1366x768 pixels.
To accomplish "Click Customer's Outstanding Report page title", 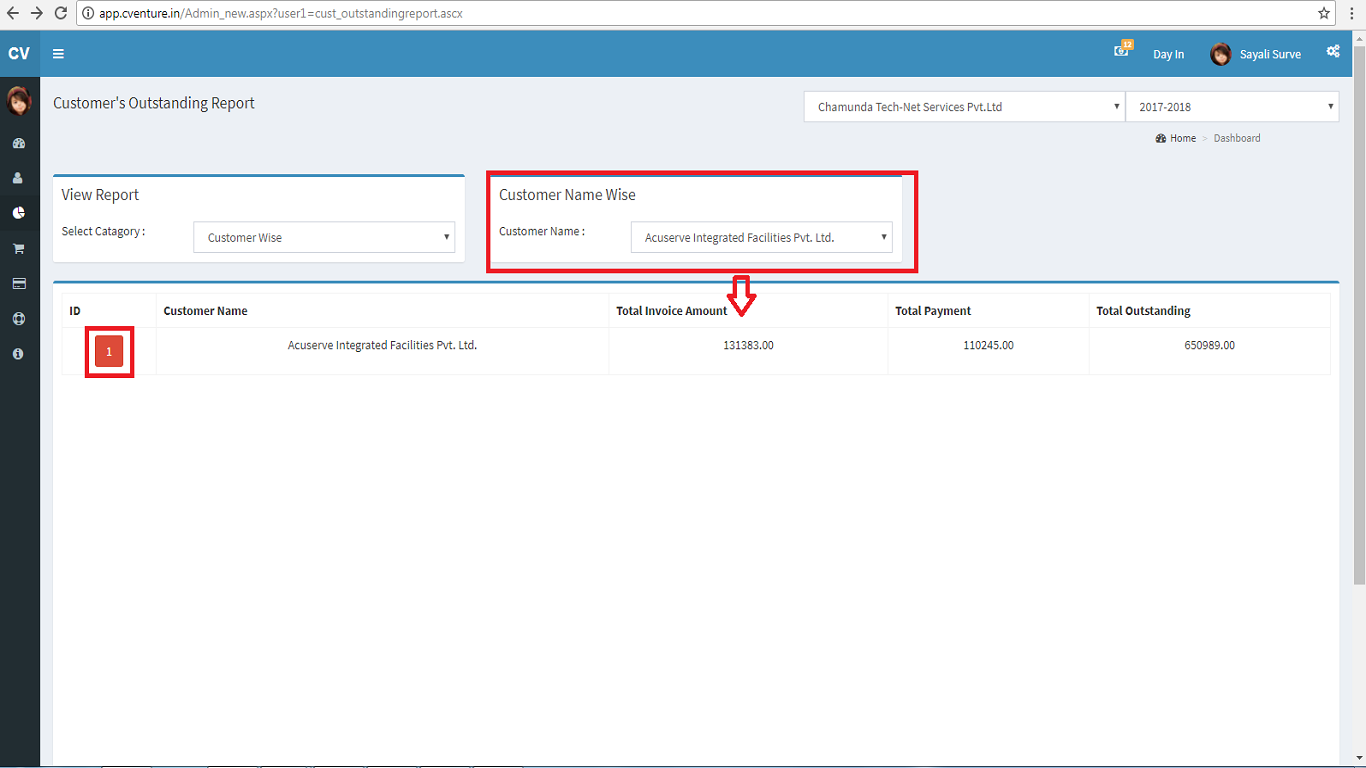I will (x=154, y=103).
